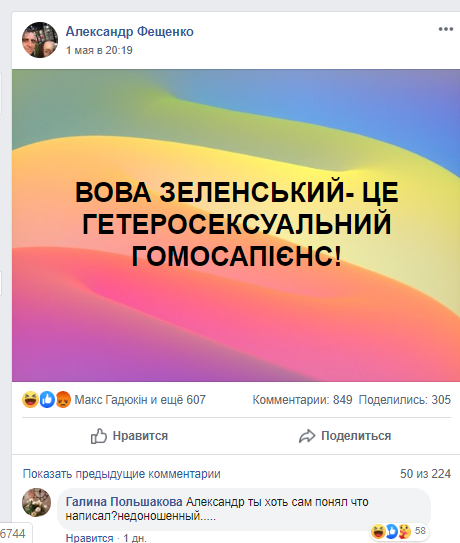Expand Показать предыдущие комментарии
460x543 pixels.
[122, 474]
